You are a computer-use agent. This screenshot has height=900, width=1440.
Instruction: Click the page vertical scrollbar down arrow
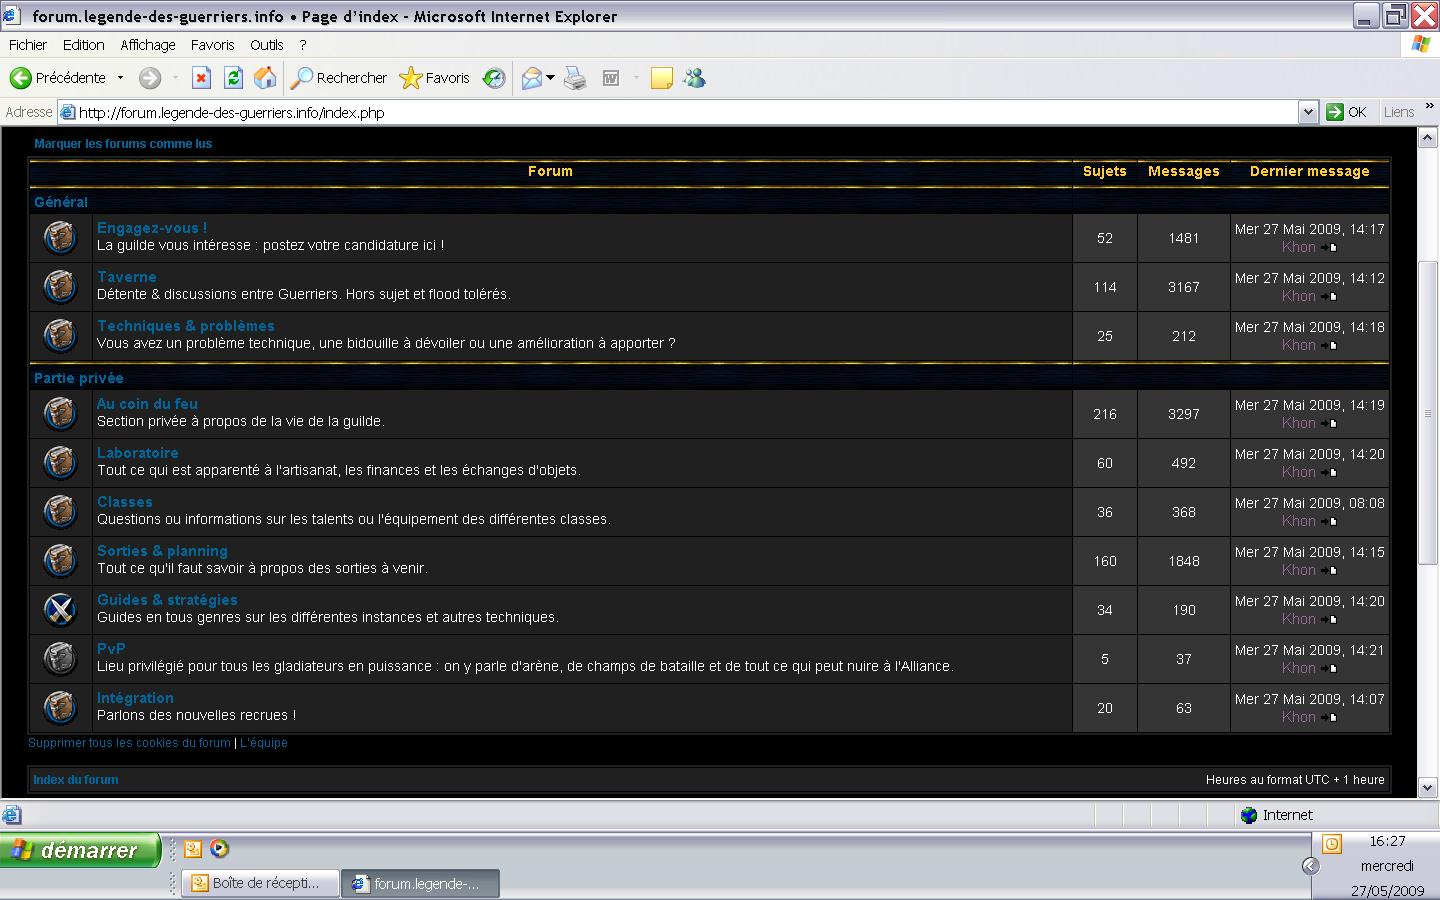pos(1428,787)
